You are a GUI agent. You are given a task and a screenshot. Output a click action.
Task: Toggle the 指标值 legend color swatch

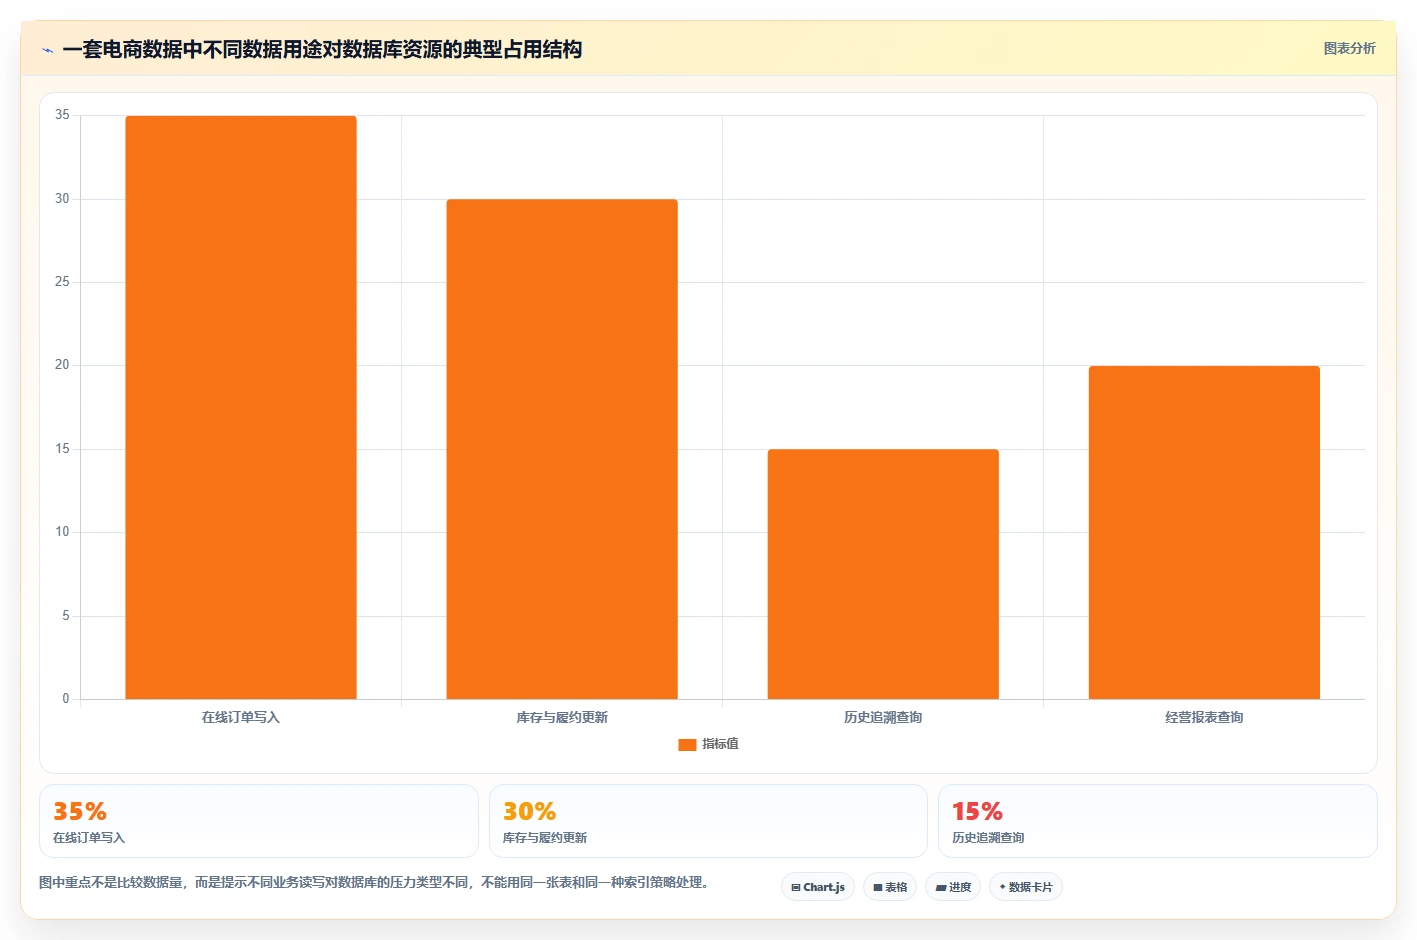tap(687, 744)
